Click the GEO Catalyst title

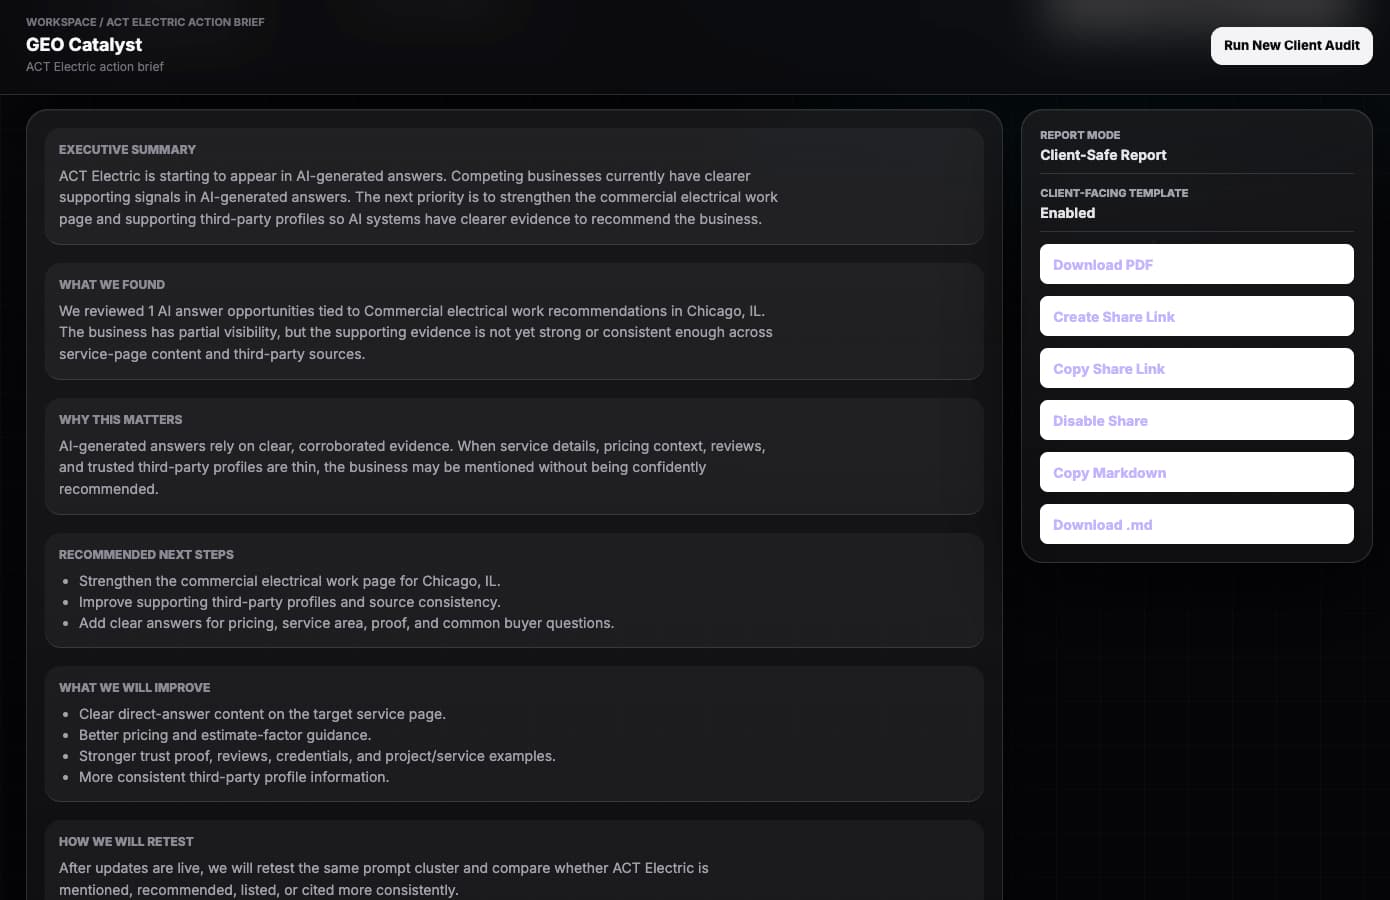pos(84,45)
